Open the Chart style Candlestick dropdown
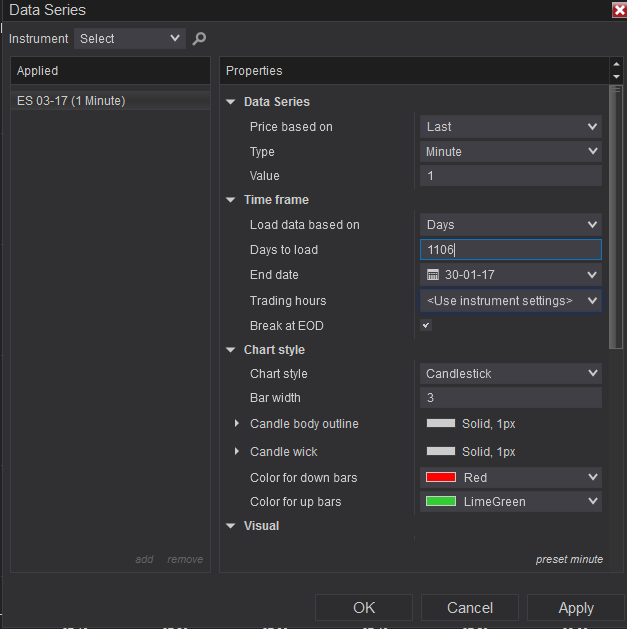 click(510, 374)
